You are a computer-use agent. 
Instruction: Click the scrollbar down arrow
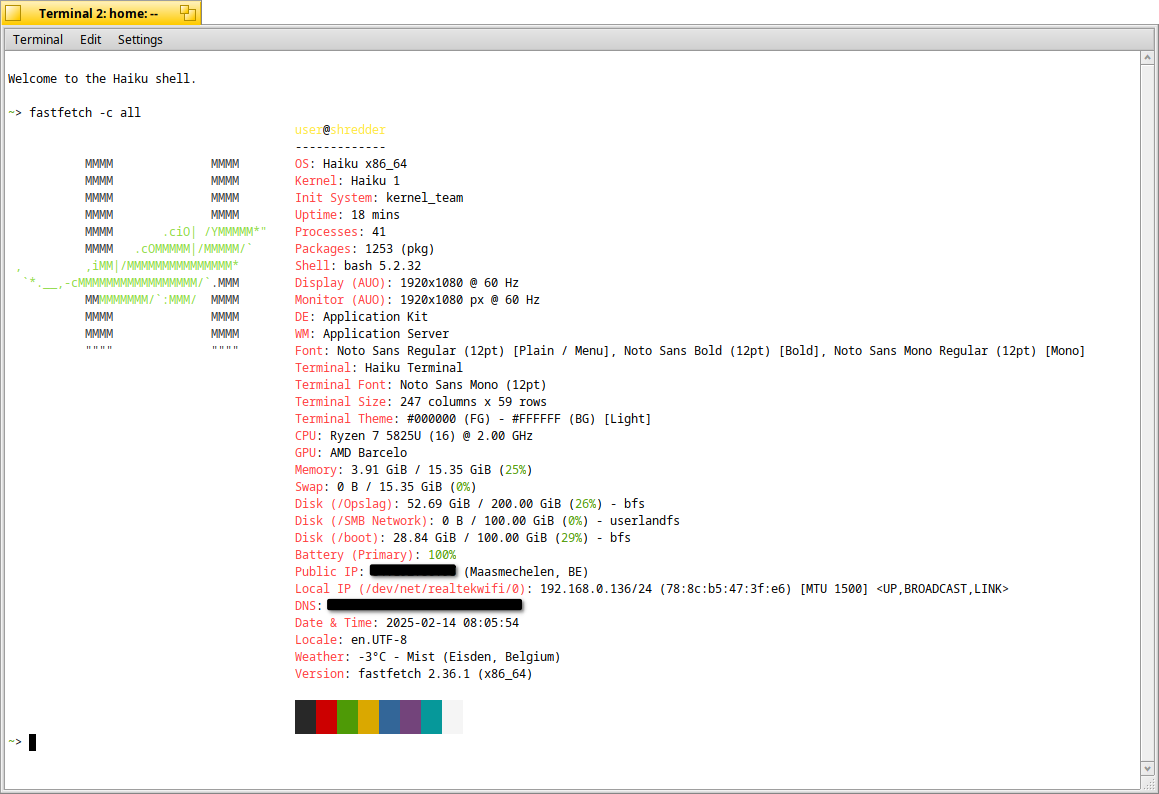(x=1147, y=769)
